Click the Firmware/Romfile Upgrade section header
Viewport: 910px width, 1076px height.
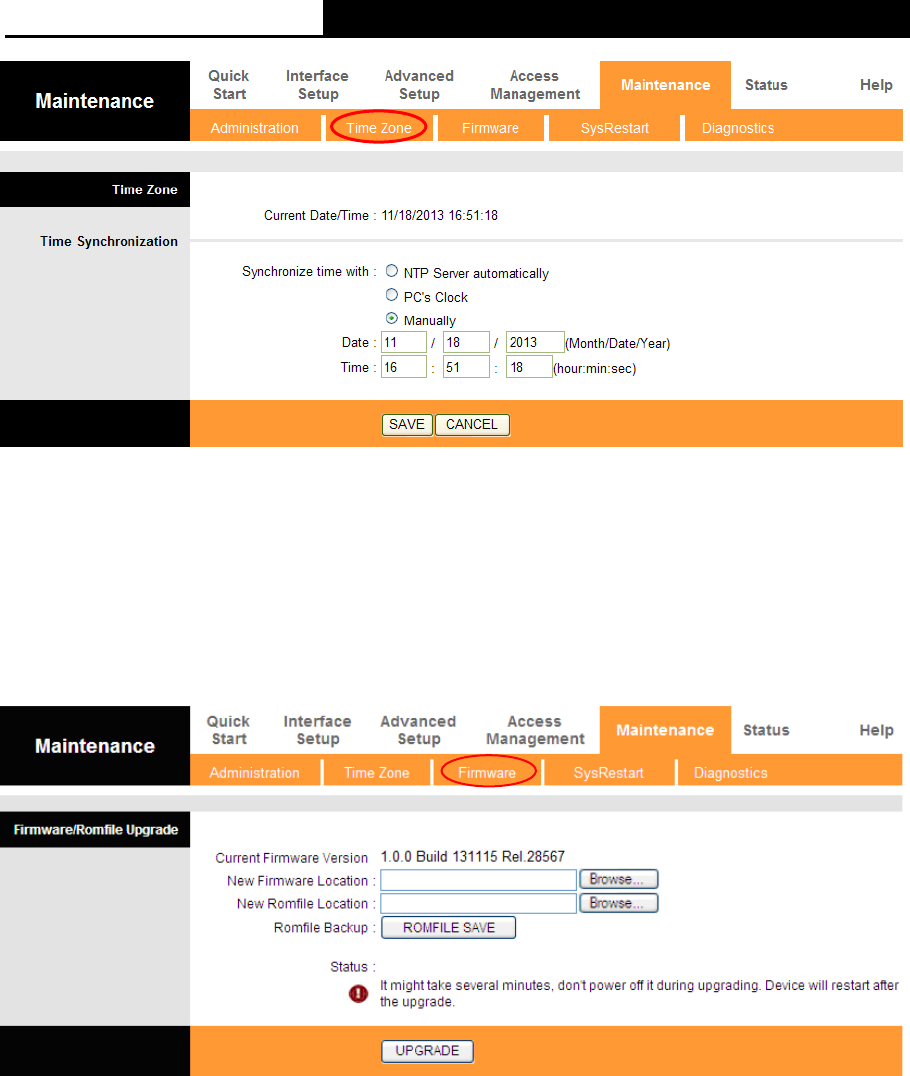point(95,830)
